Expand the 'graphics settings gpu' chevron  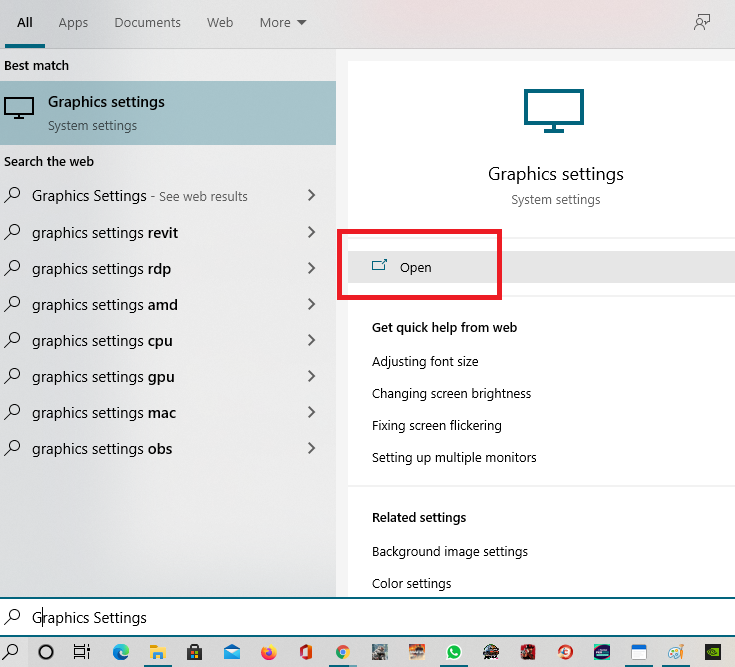[x=311, y=376]
